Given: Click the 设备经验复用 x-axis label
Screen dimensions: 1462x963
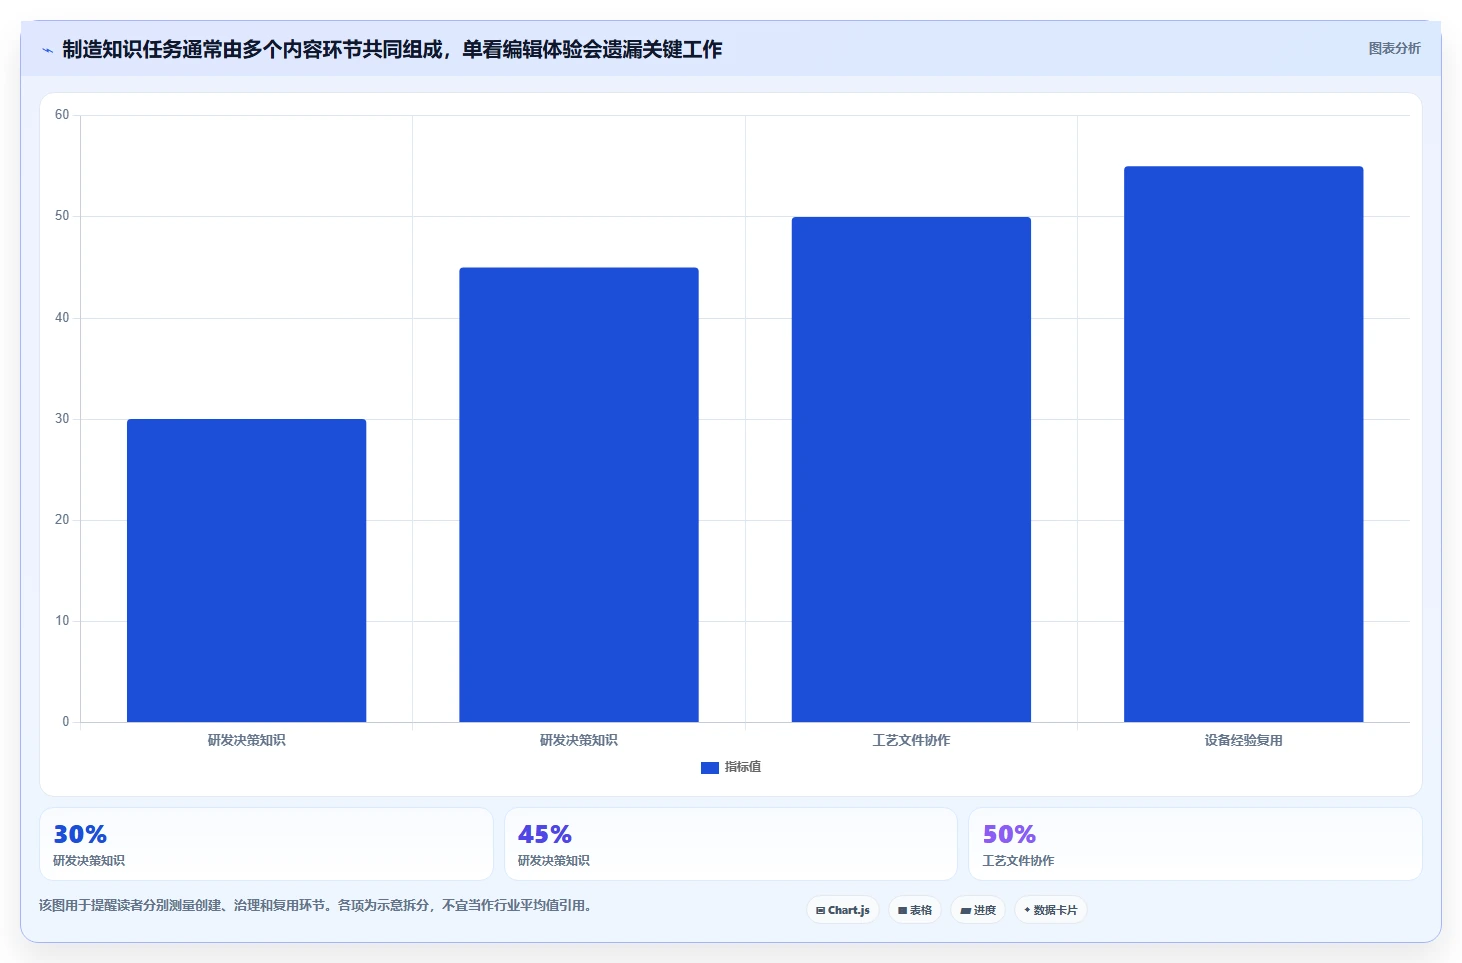Looking at the screenshot, I should point(1243,740).
